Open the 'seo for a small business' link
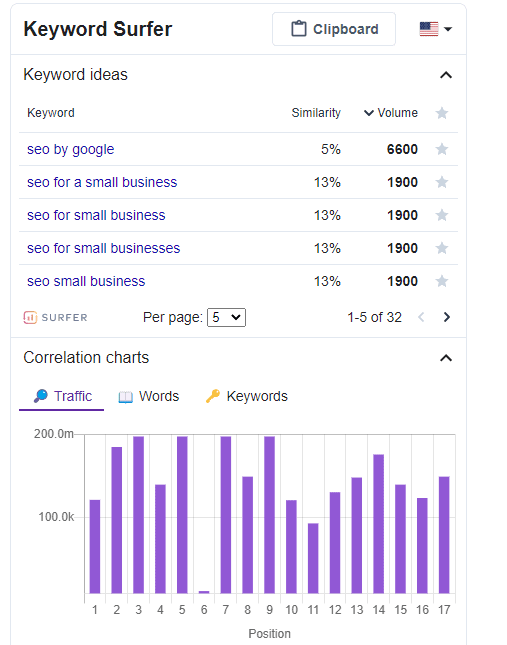The width and height of the screenshot is (507, 645). (x=102, y=182)
